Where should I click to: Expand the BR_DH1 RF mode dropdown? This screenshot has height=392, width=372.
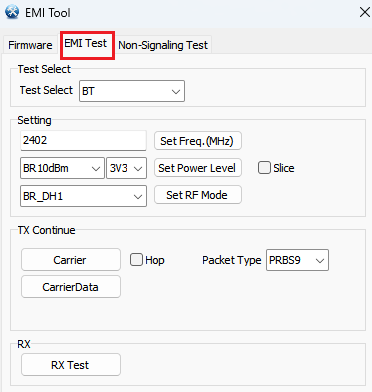point(83,196)
